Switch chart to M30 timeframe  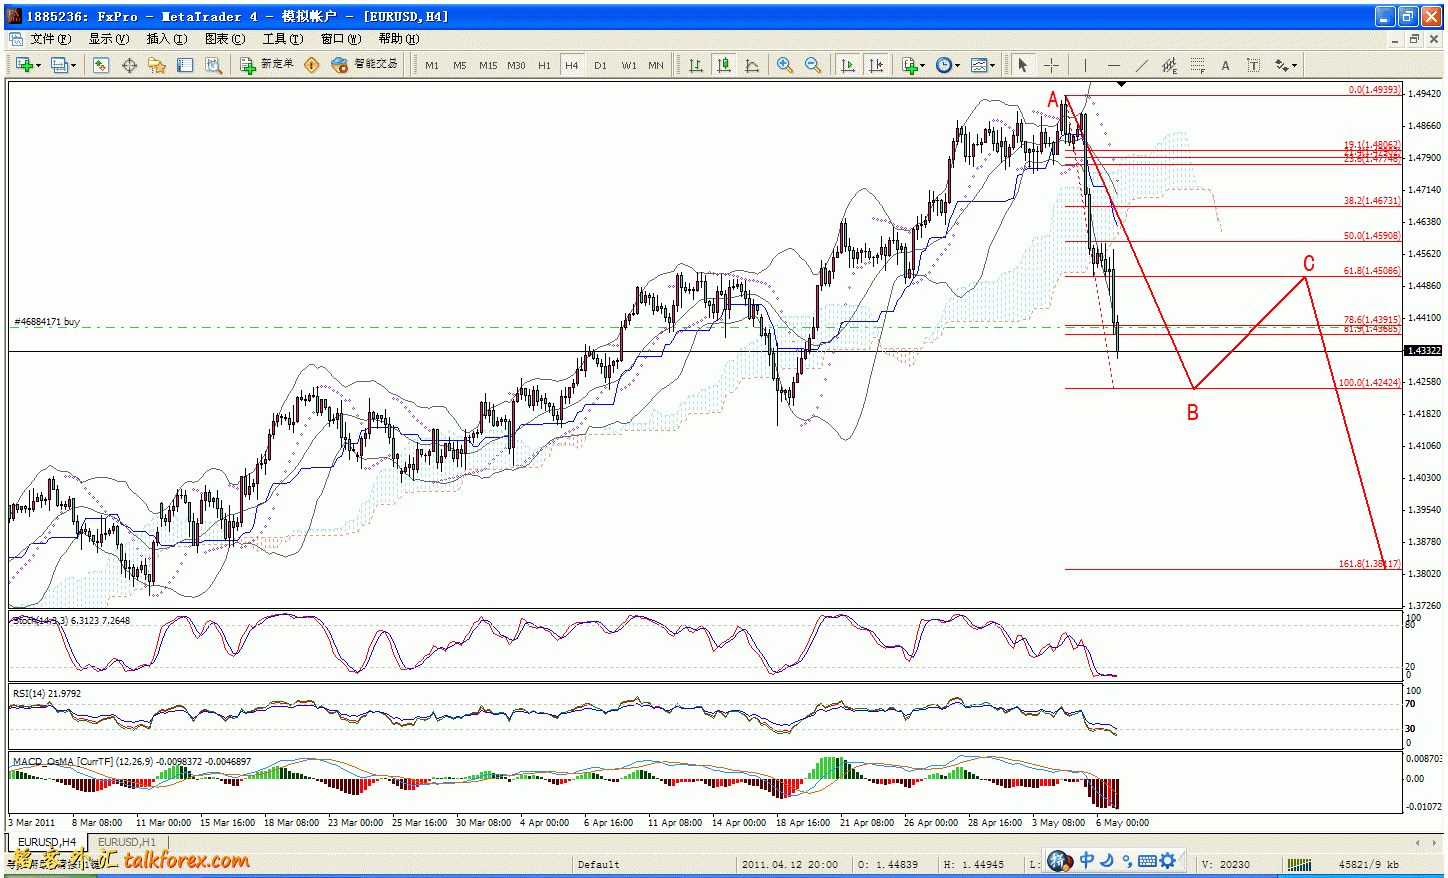coord(516,66)
